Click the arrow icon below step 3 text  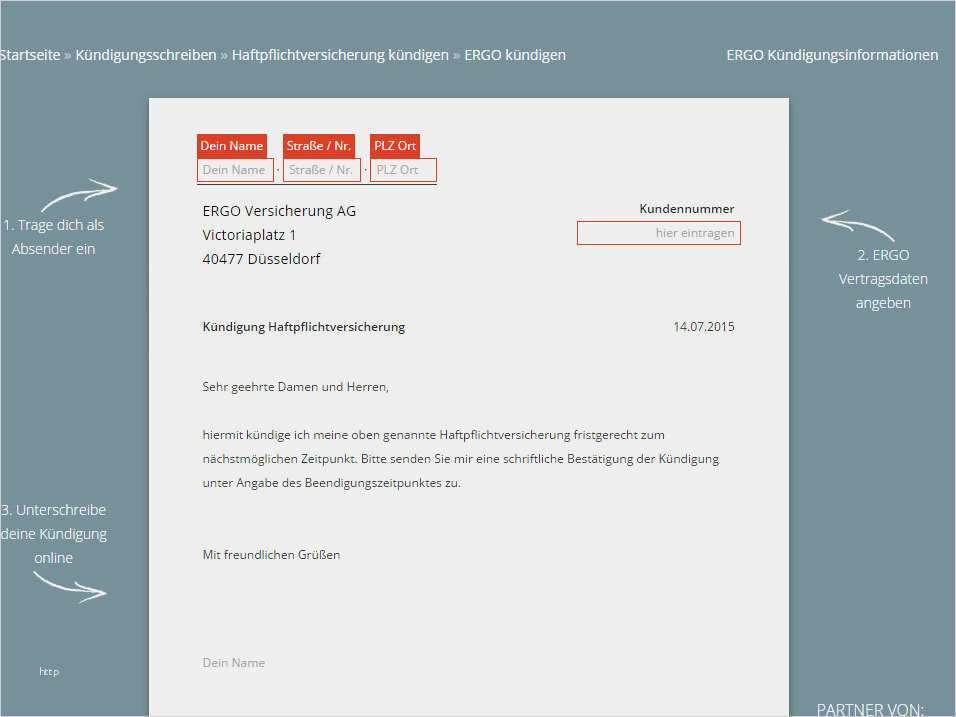click(x=70, y=586)
